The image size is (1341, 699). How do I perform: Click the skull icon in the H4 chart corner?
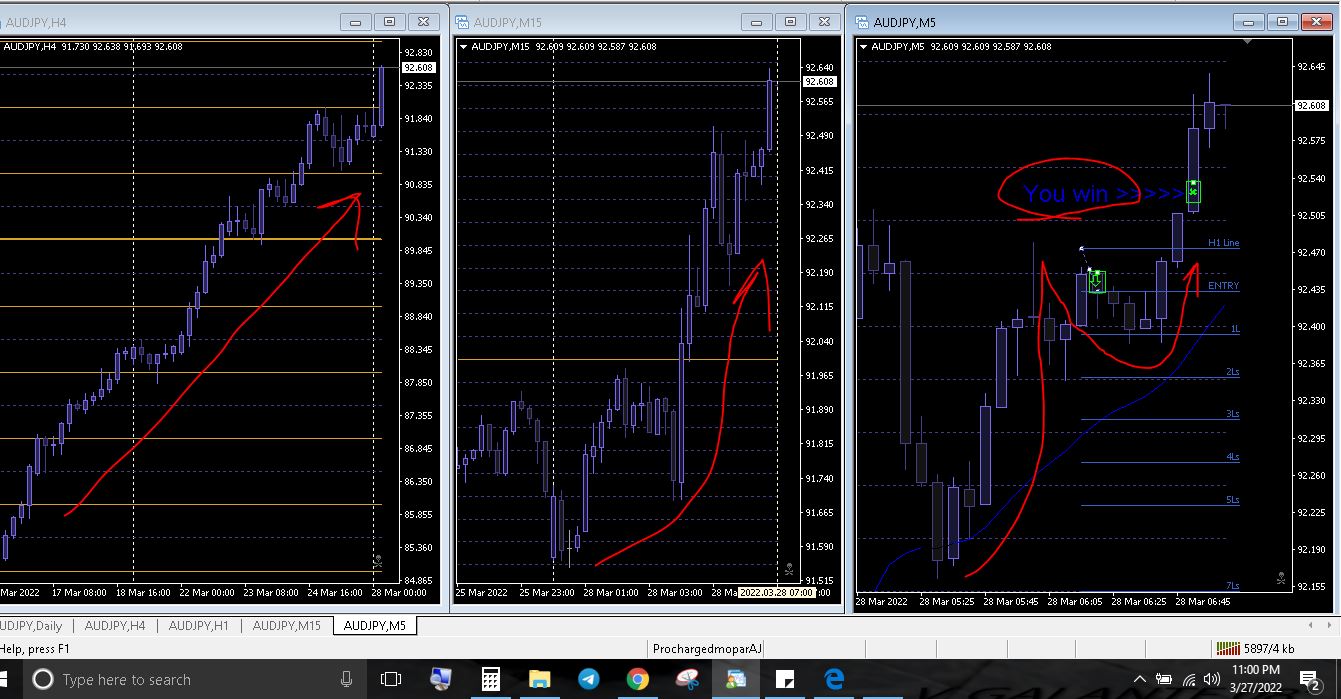tap(377, 564)
